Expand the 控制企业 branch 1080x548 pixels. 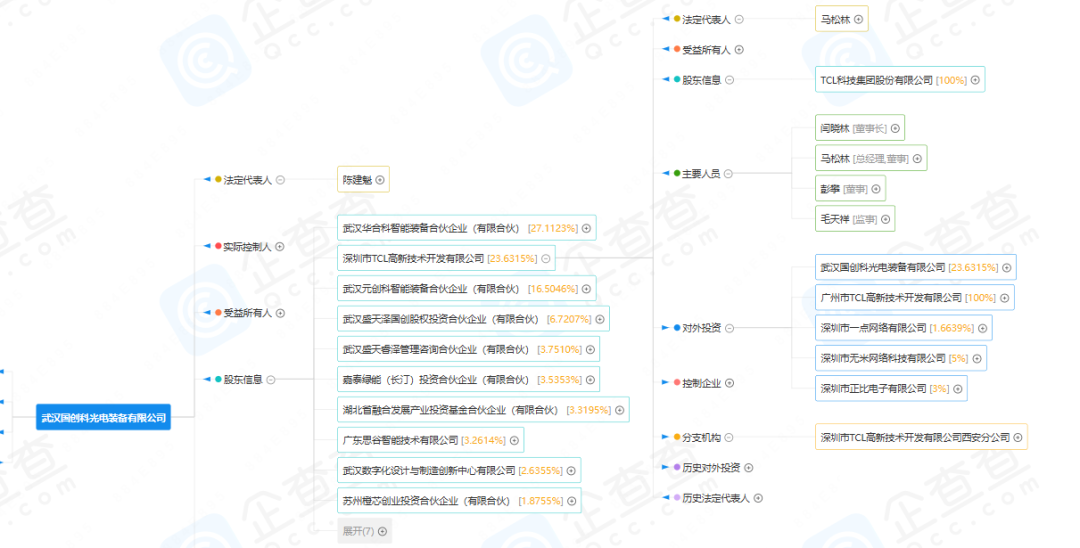(729, 383)
